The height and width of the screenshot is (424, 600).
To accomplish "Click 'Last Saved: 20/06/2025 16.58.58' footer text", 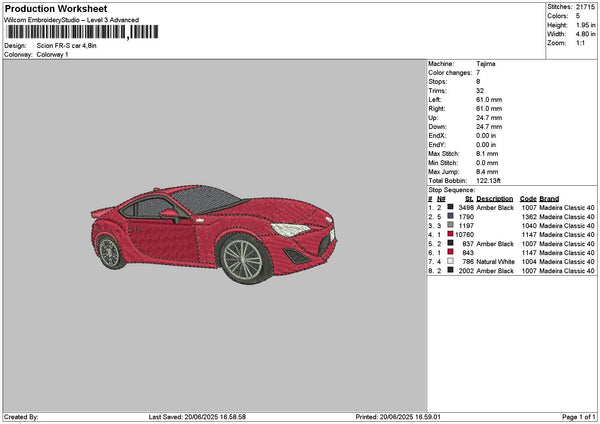I will tap(197, 417).
